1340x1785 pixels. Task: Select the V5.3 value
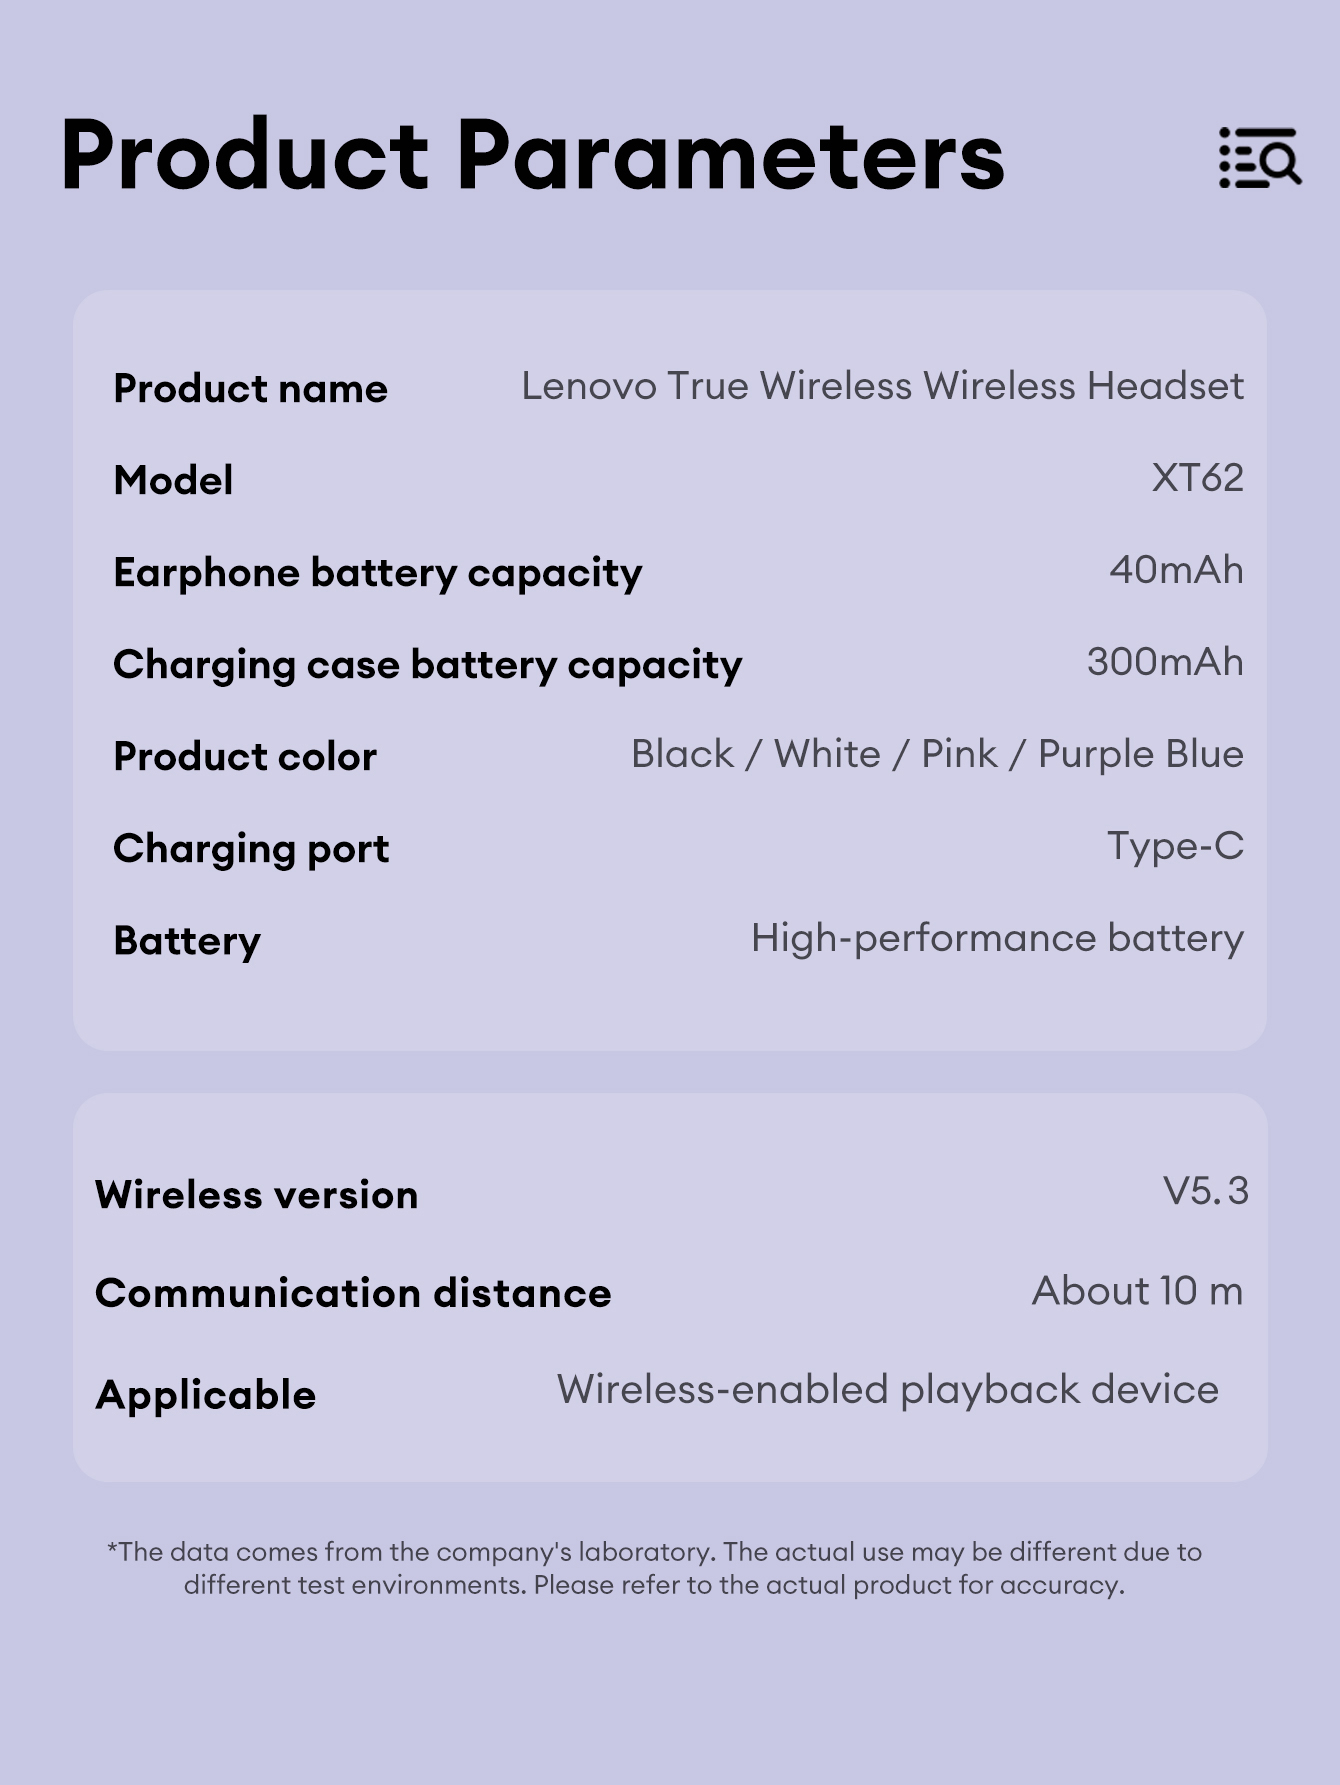coord(1206,1191)
